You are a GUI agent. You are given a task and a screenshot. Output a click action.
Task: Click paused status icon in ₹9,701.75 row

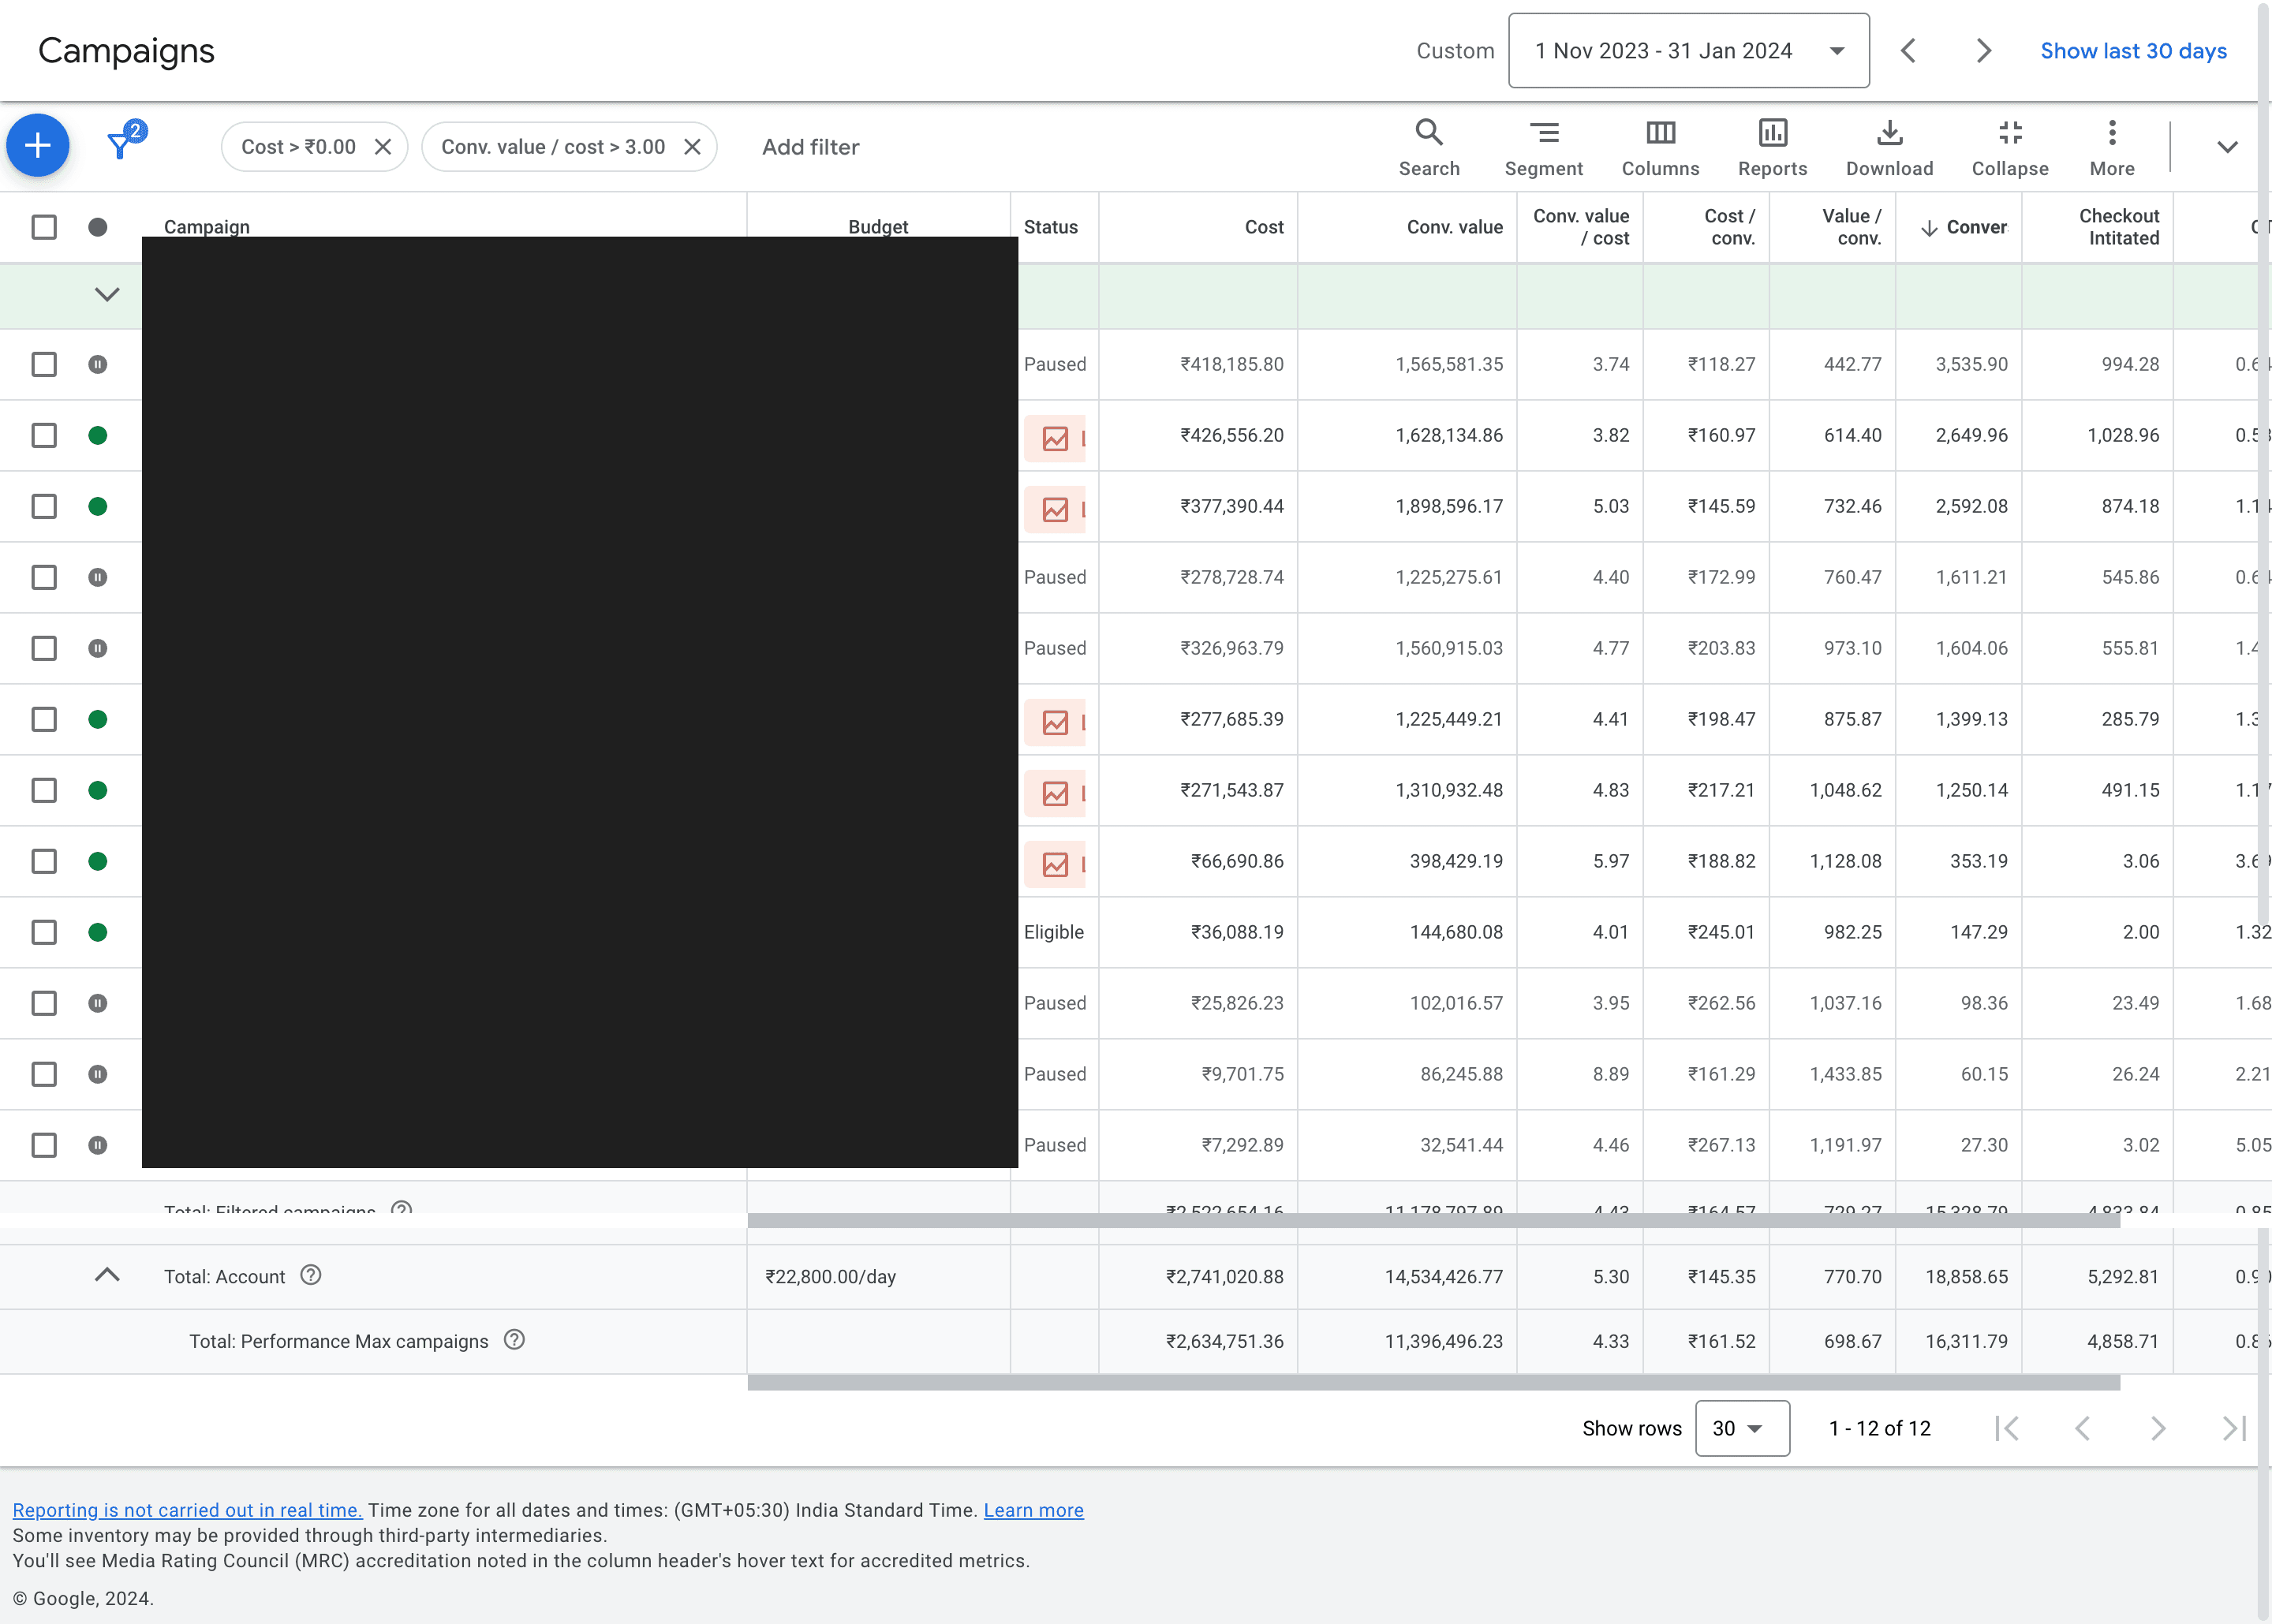coord(97,1074)
